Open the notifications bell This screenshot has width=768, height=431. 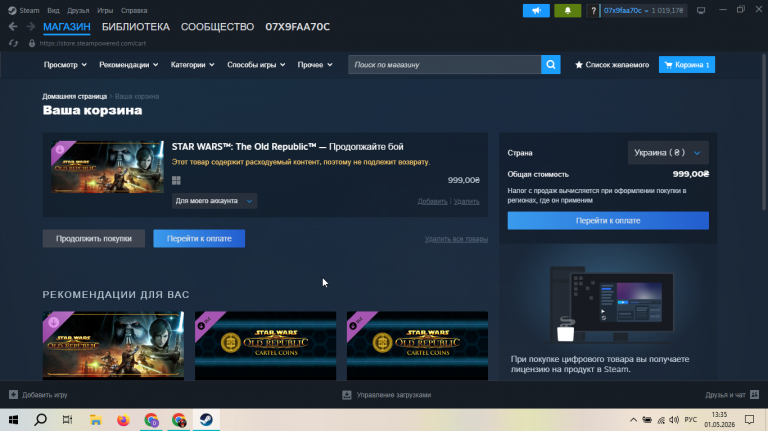tap(568, 10)
